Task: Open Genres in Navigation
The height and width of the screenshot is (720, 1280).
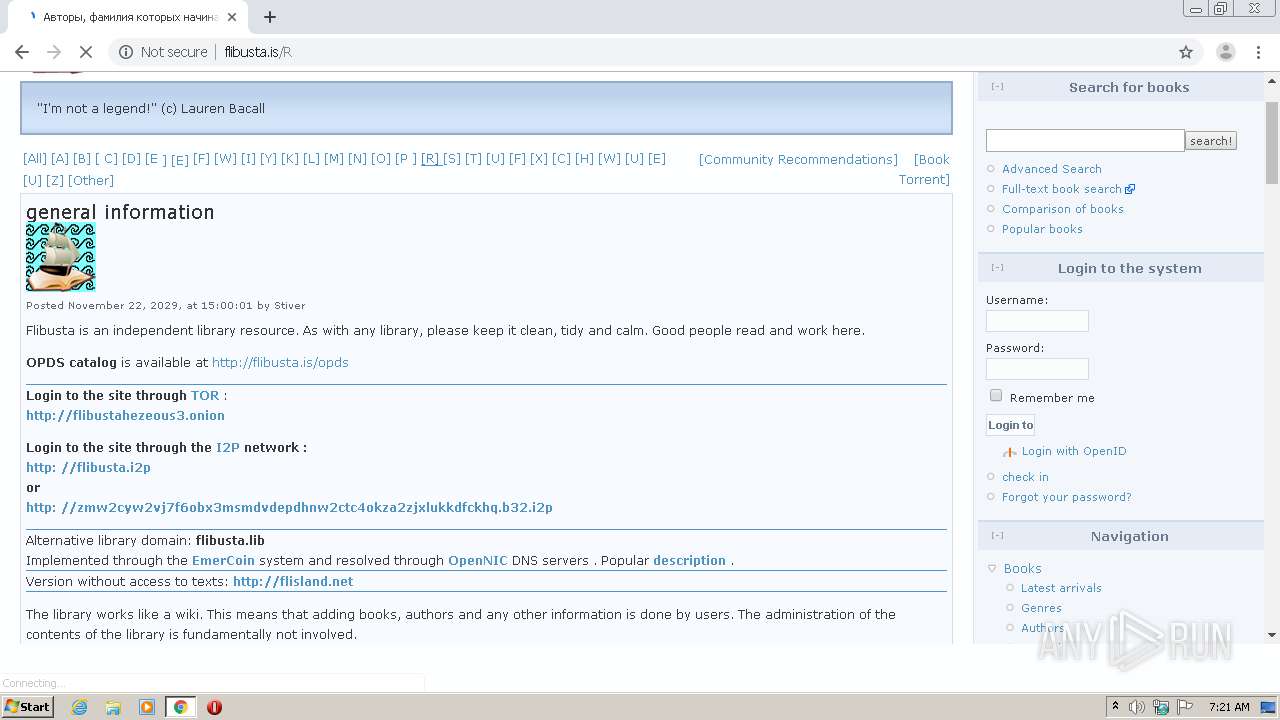Action: (x=1041, y=608)
